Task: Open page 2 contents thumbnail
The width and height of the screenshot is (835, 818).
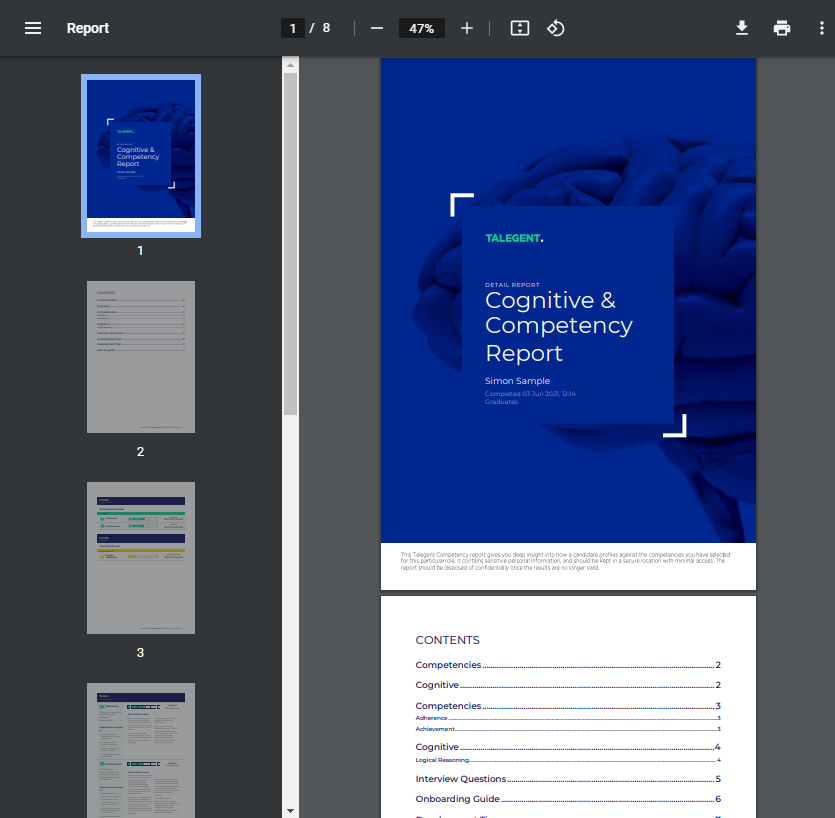Action: pos(141,357)
